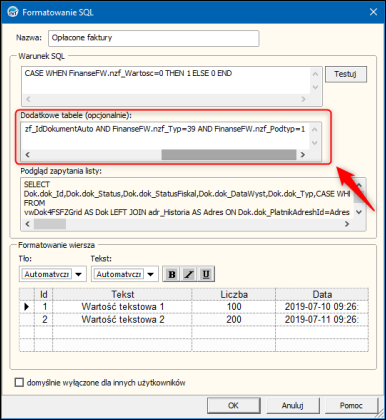Click date cell 2019-07-10 09:26
The width and height of the screenshot is (386, 420).
coord(322,307)
